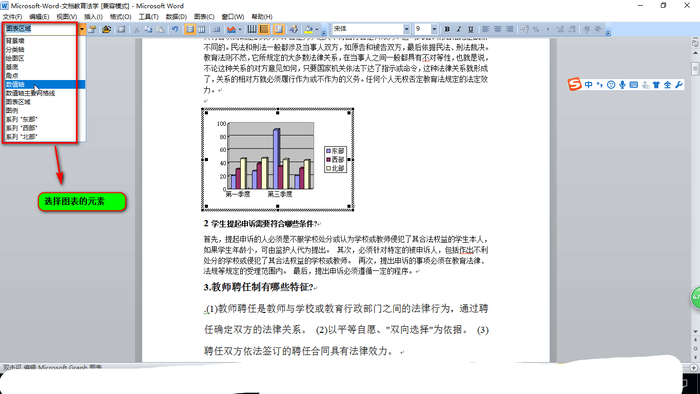Click the Undo arrow icon
Image resolution: width=700 pixels, height=394 pixels.
[175, 29]
